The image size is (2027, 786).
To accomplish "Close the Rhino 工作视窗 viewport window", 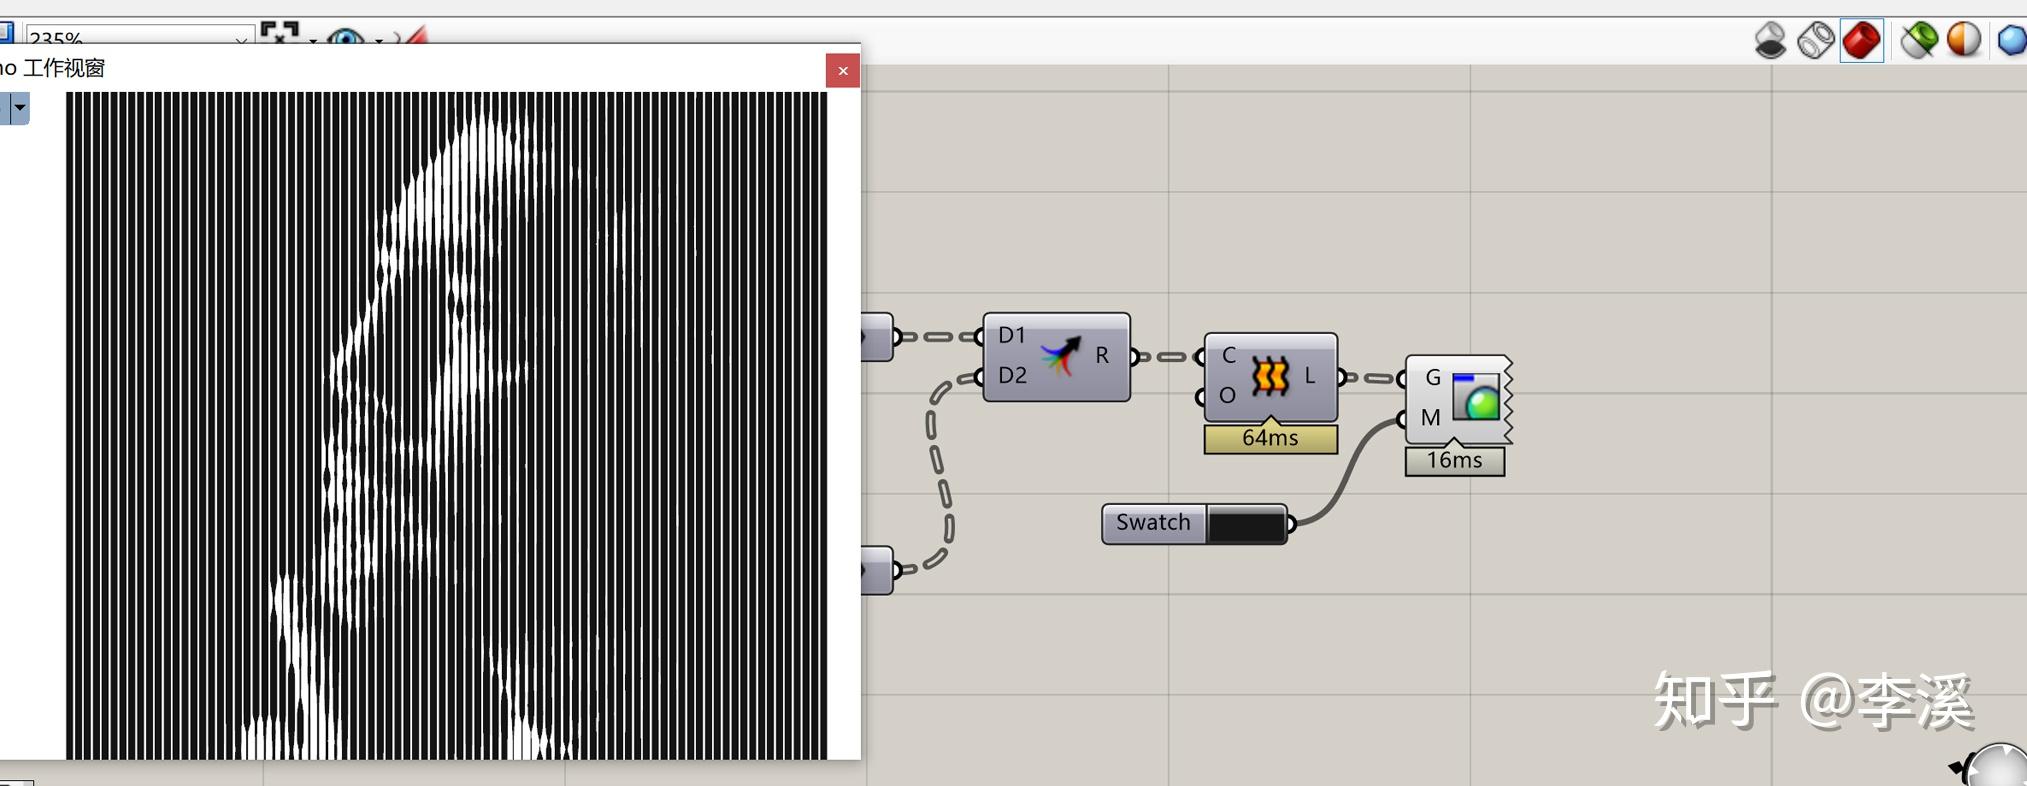I will 843,71.
